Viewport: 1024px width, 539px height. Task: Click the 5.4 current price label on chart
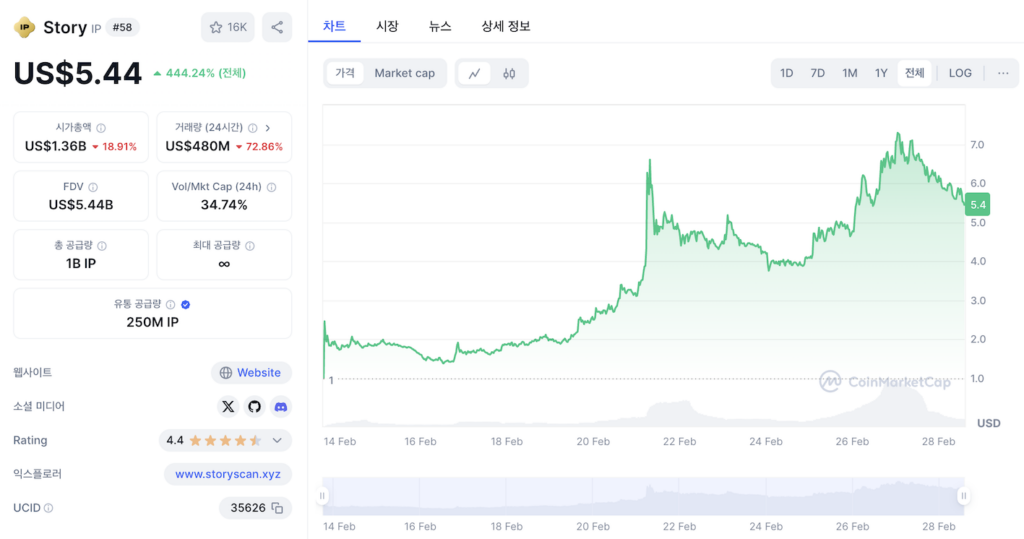pyautogui.click(x=978, y=204)
